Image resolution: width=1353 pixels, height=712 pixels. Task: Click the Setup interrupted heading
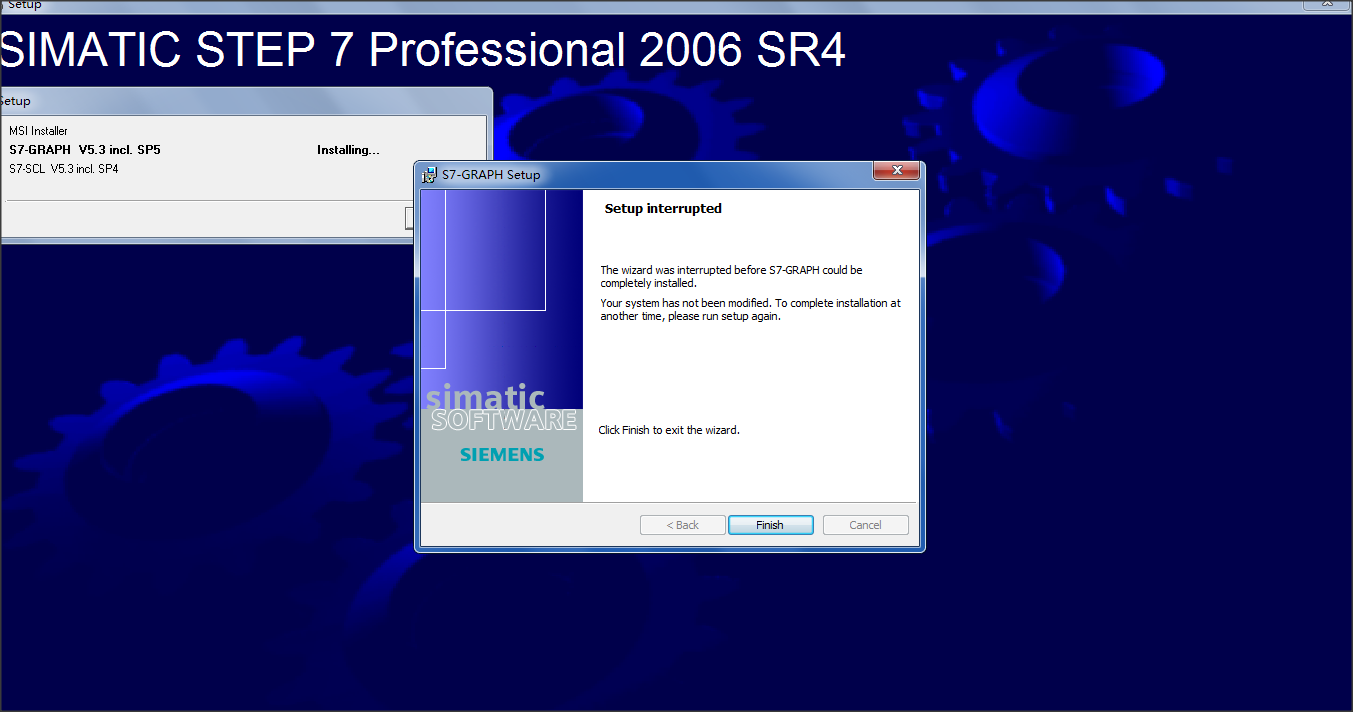tap(663, 209)
